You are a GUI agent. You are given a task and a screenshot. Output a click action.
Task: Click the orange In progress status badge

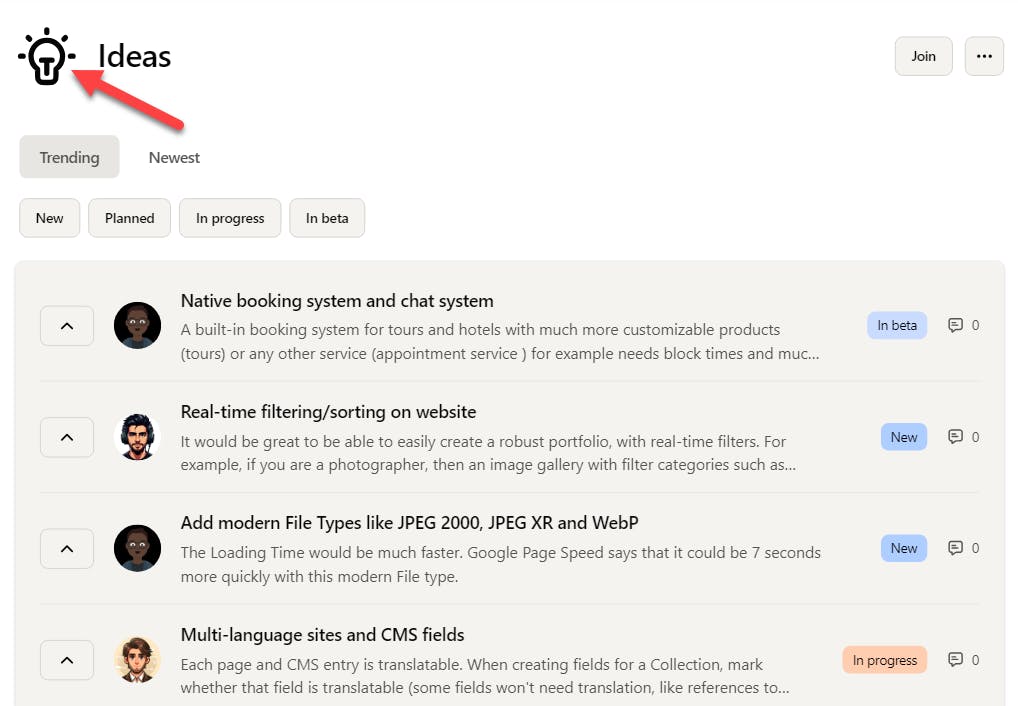tap(884, 660)
